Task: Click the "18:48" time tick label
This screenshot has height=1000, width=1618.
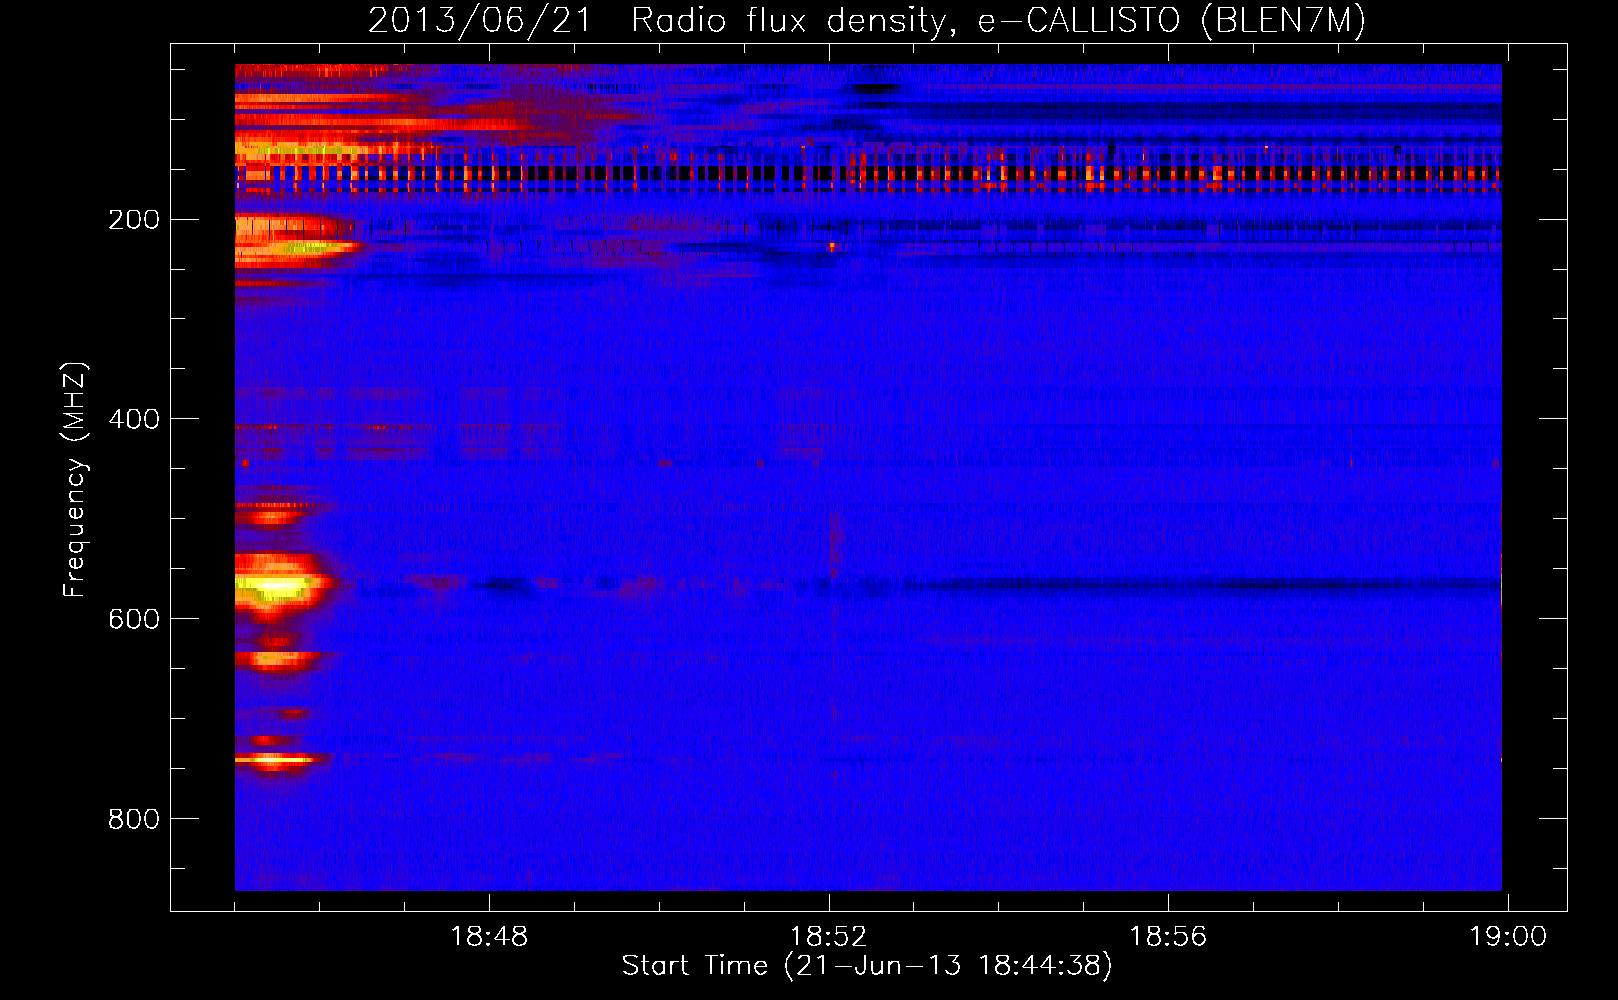Action: (489, 936)
